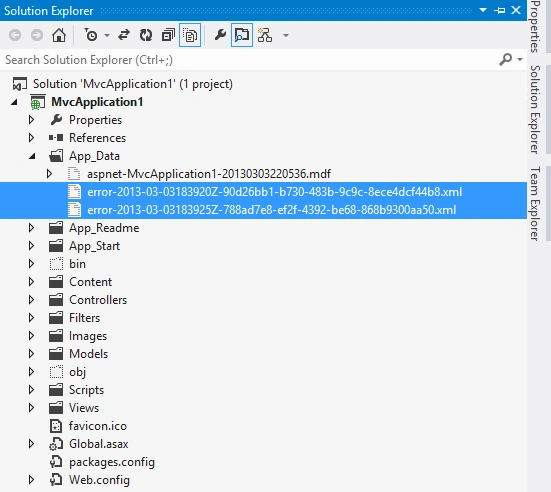
Task: Click the Back navigation arrow in toolbar
Action: [x=15, y=35]
